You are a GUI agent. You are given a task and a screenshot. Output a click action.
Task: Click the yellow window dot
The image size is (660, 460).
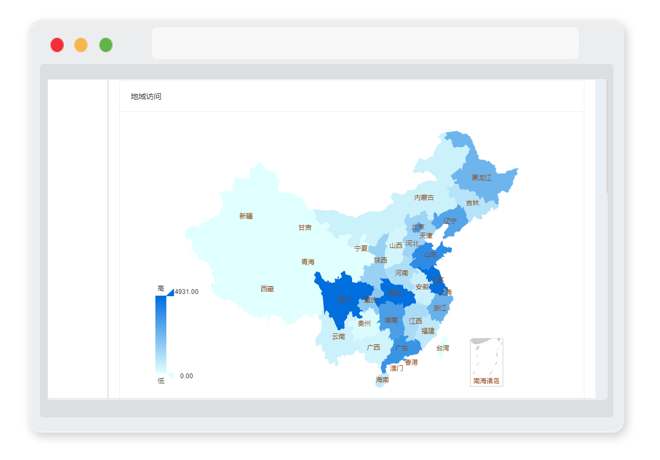81,45
